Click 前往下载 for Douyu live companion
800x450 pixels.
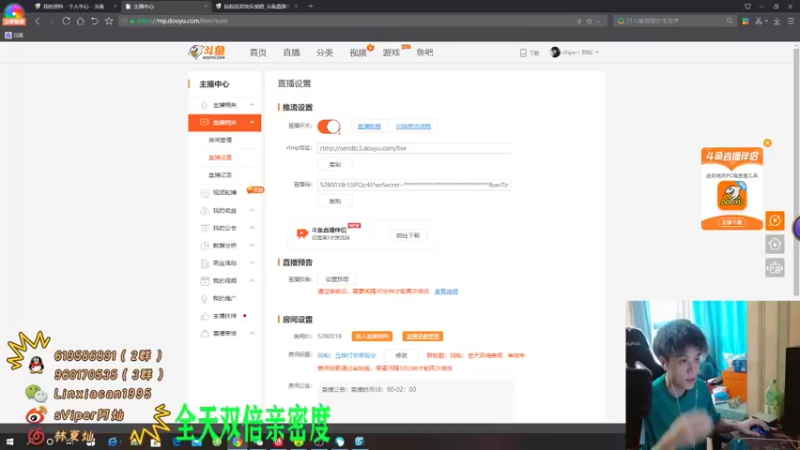[x=408, y=236]
